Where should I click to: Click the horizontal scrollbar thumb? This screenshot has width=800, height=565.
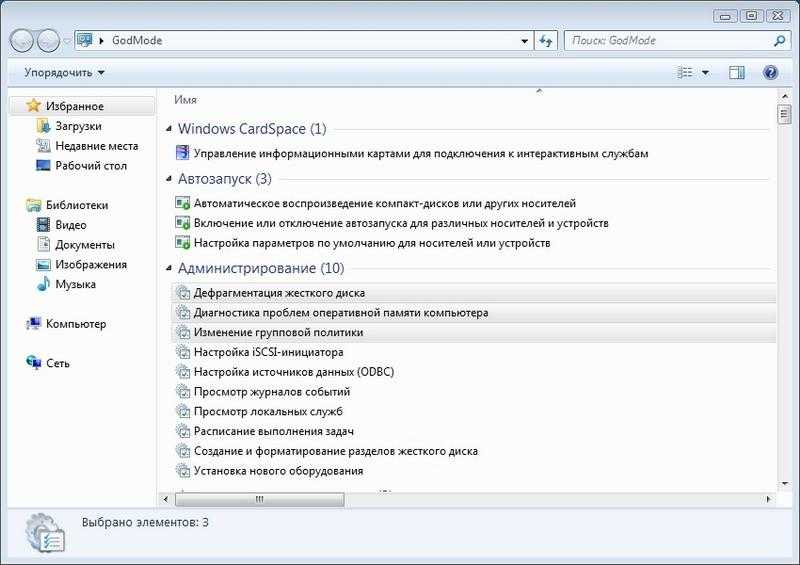pos(260,499)
